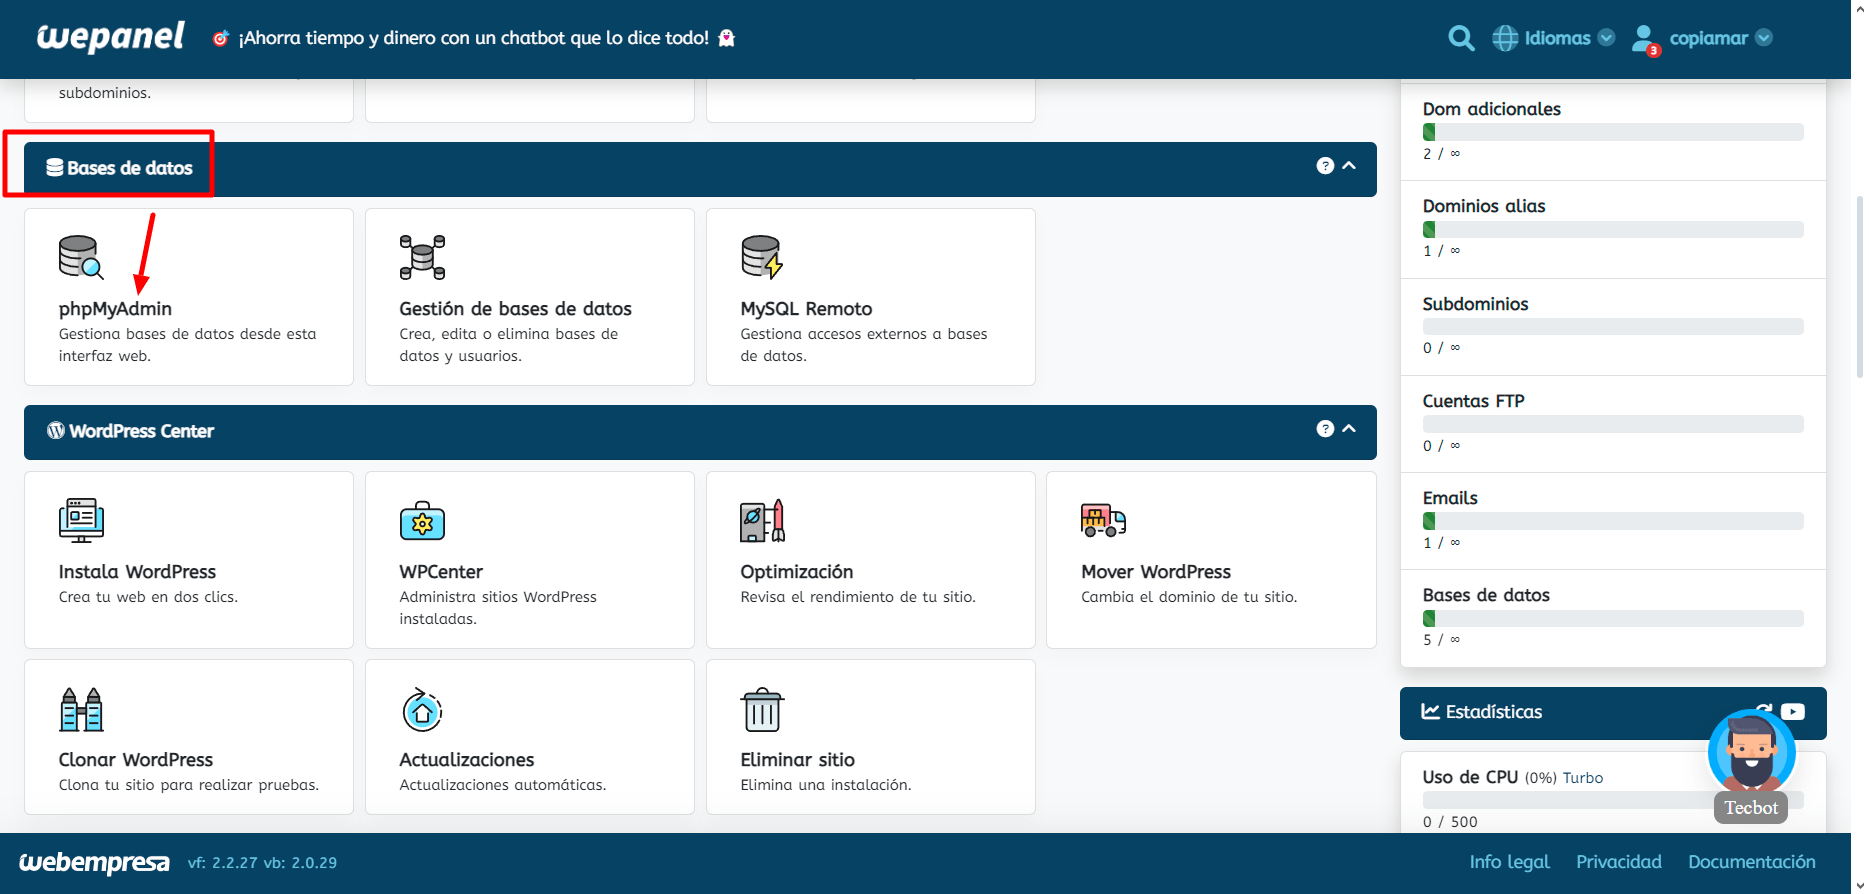The width and height of the screenshot is (1869, 894).
Task: Expand the Idiomas language dropdown
Action: pyautogui.click(x=1606, y=38)
